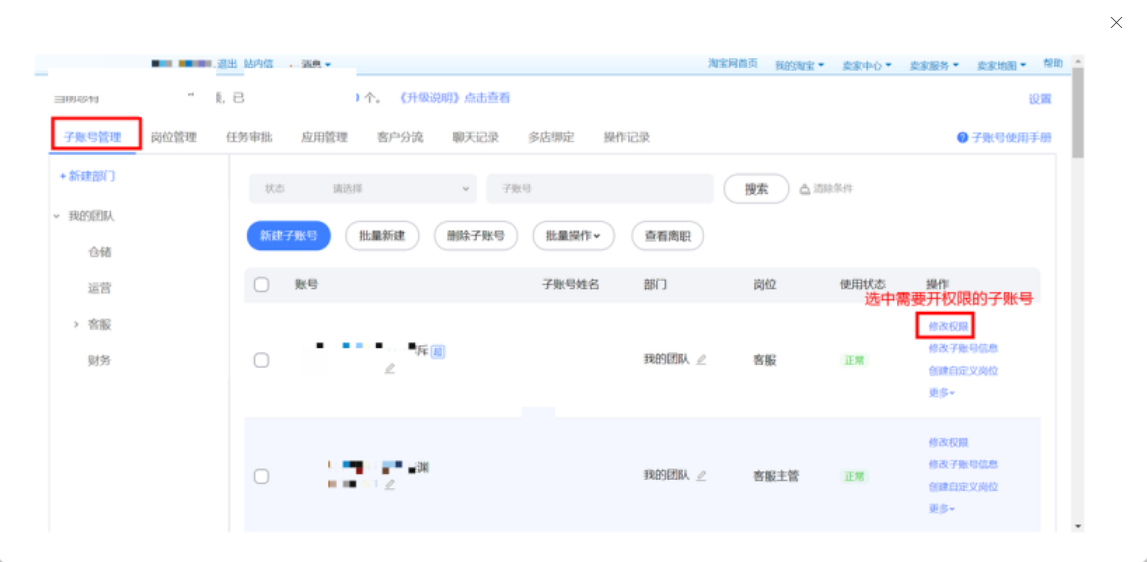Viewport: 1147px width, 562px height.
Task: Open the 消息 dropdown in top bar
Action: point(316,64)
